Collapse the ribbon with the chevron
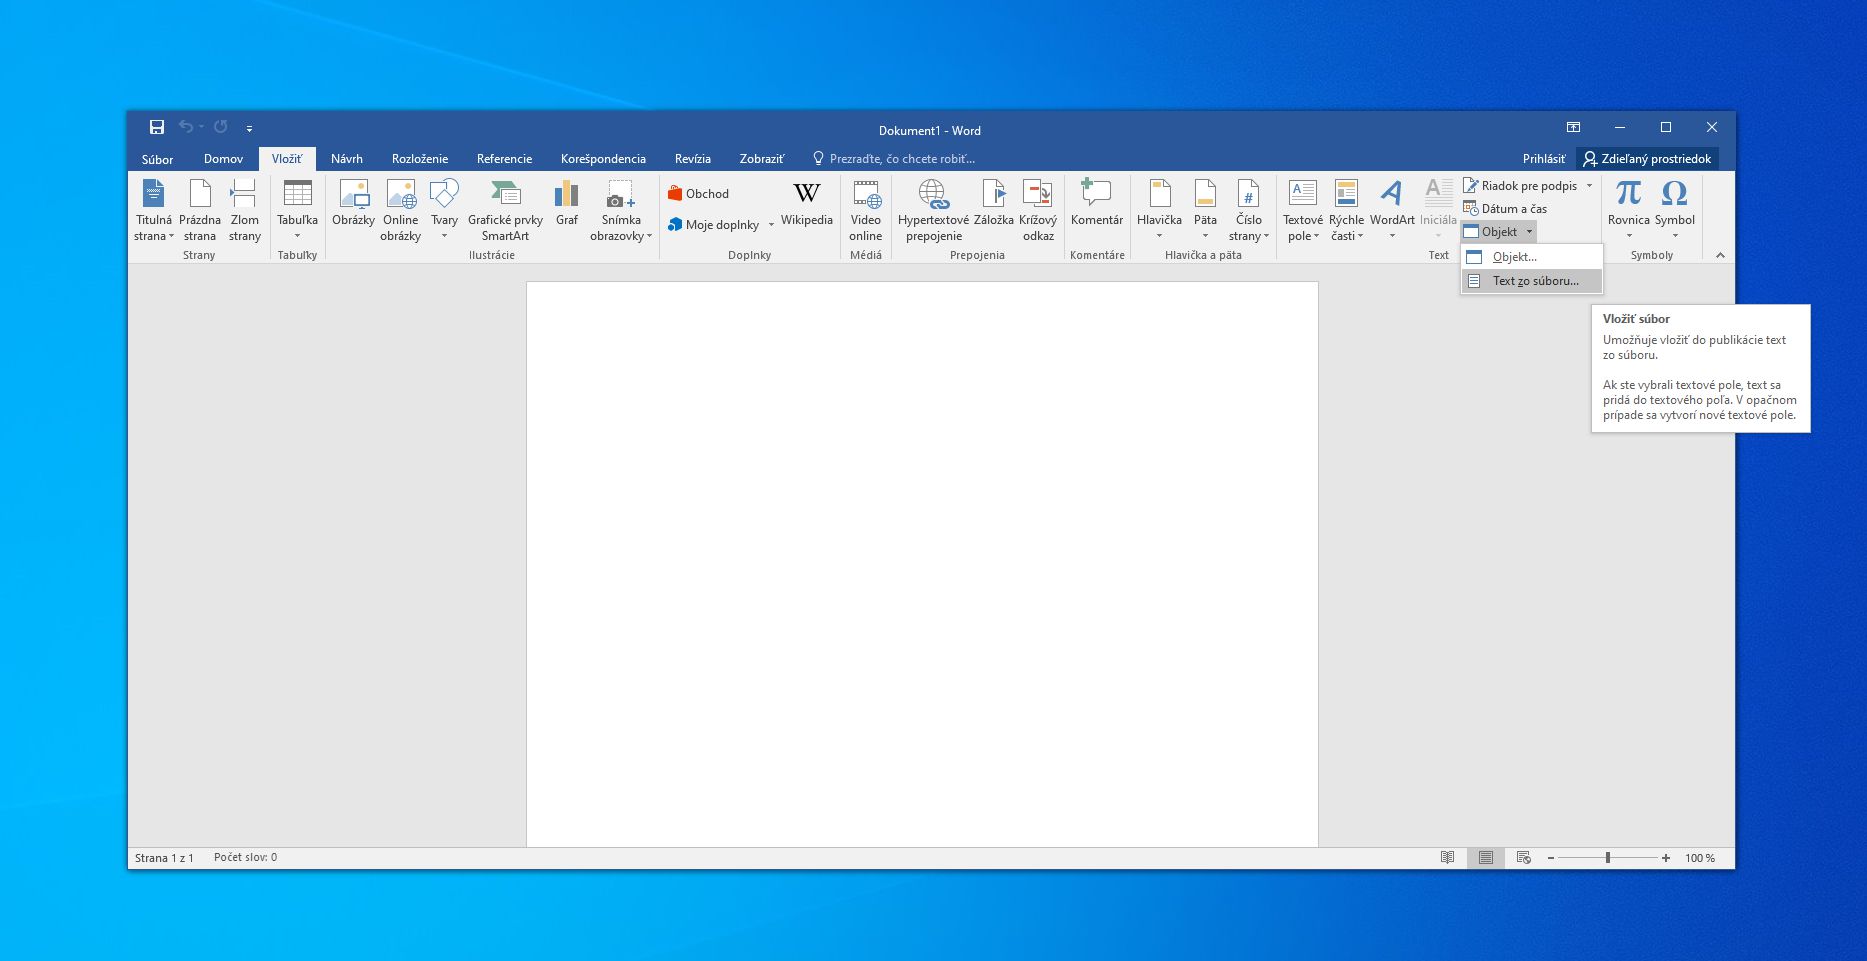 [1720, 255]
